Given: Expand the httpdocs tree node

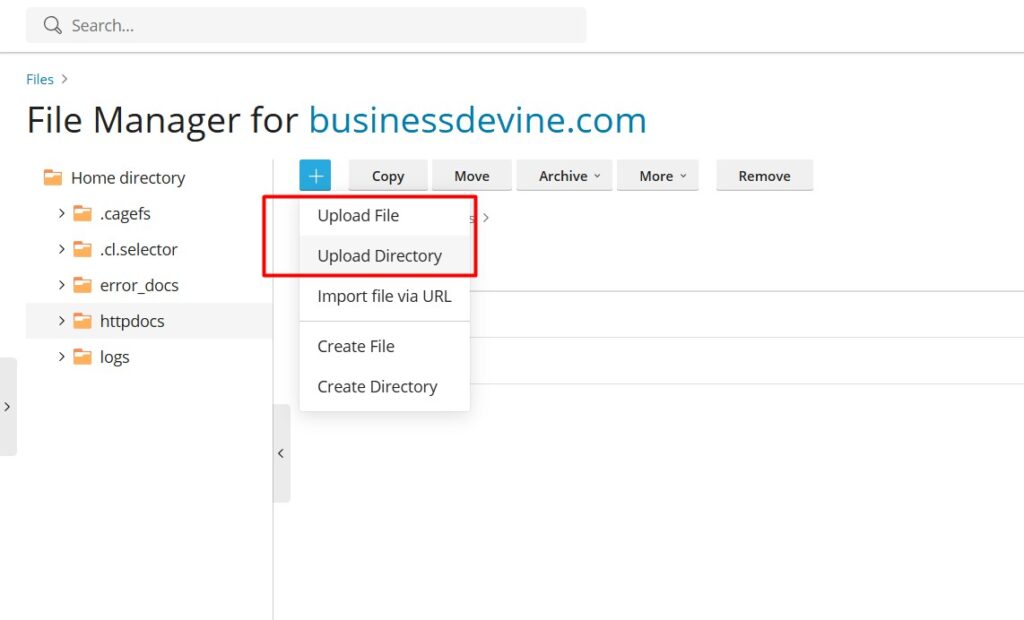Looking at the screenshot, I should click(x=61, y=321).
